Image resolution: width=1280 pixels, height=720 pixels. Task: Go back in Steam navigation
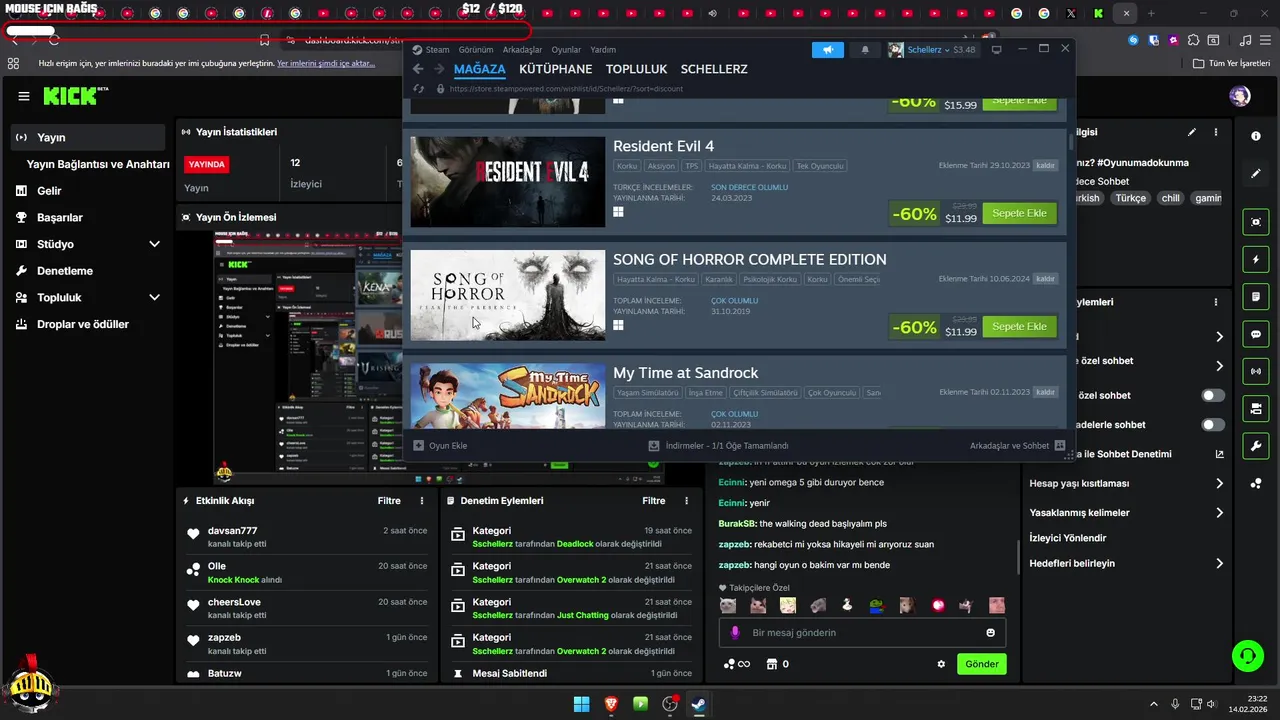click(418, 69)
